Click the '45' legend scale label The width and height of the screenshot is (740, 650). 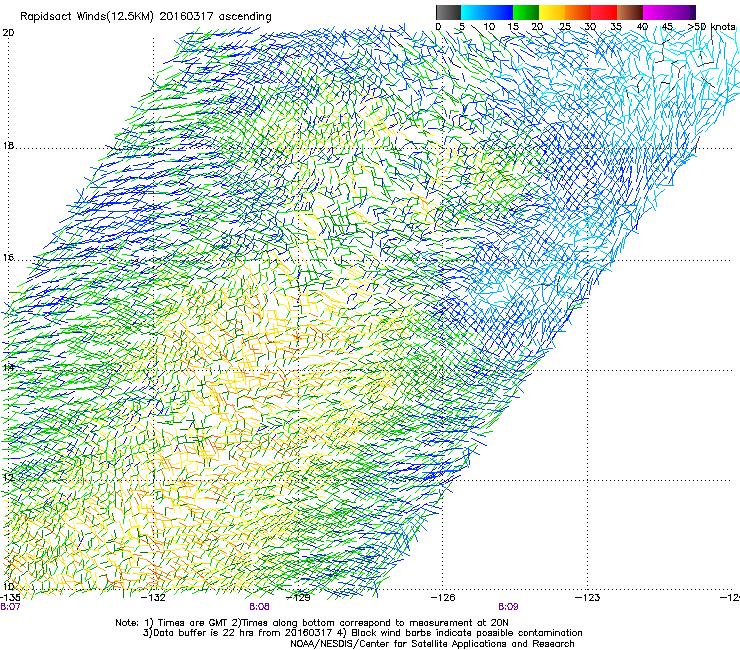(x=667, y=27)
